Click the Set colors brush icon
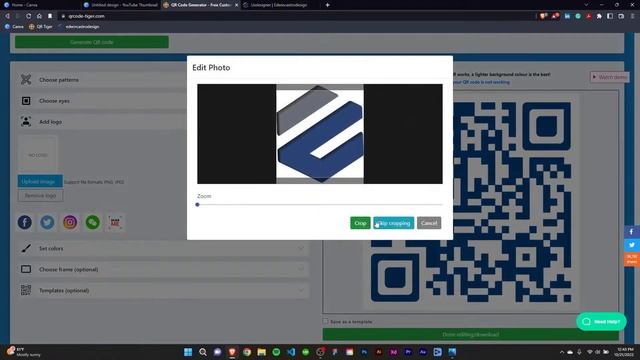This screenshot has width=640, height=360. pyautogui.click(x=26, y=248)
